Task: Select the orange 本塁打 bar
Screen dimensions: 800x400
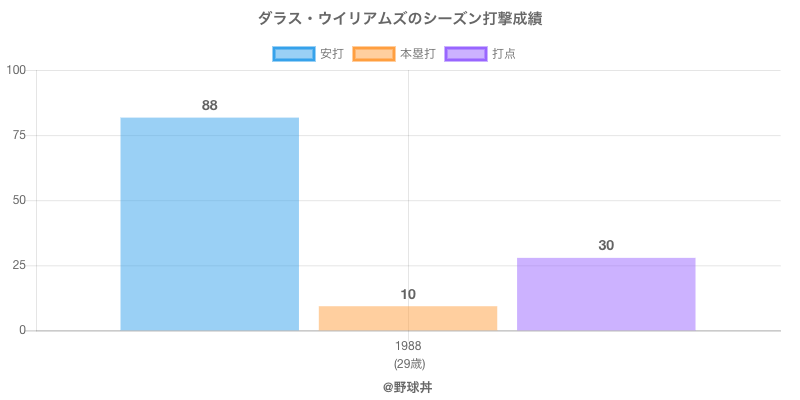Action: tap(408, 318)
